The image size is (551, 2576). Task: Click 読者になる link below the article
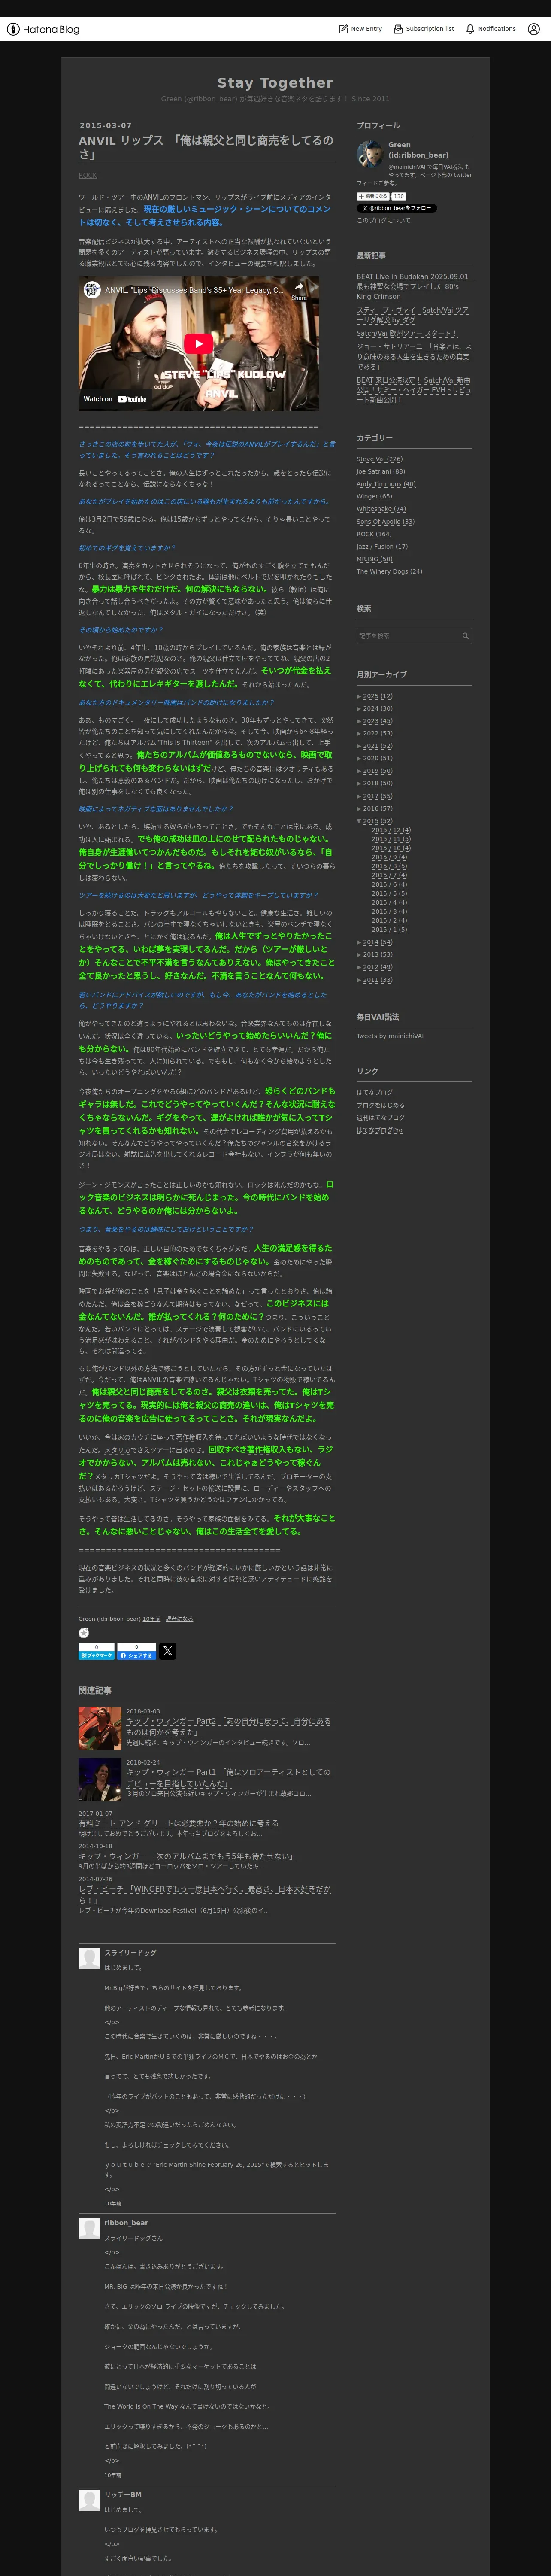pos(179,1618)
